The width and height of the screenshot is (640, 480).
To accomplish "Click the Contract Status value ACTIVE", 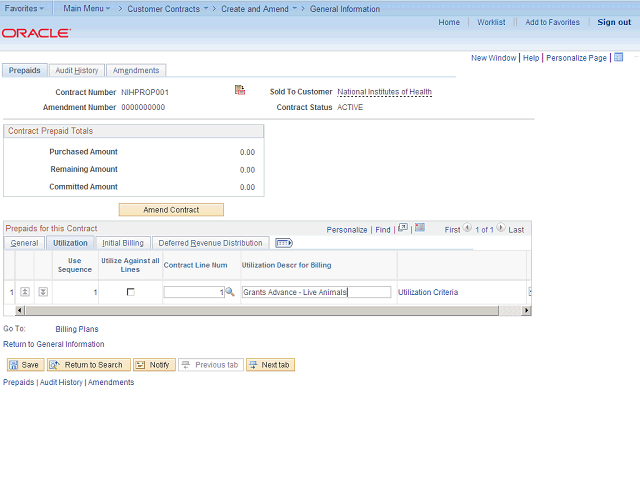I will click(350, 107).
